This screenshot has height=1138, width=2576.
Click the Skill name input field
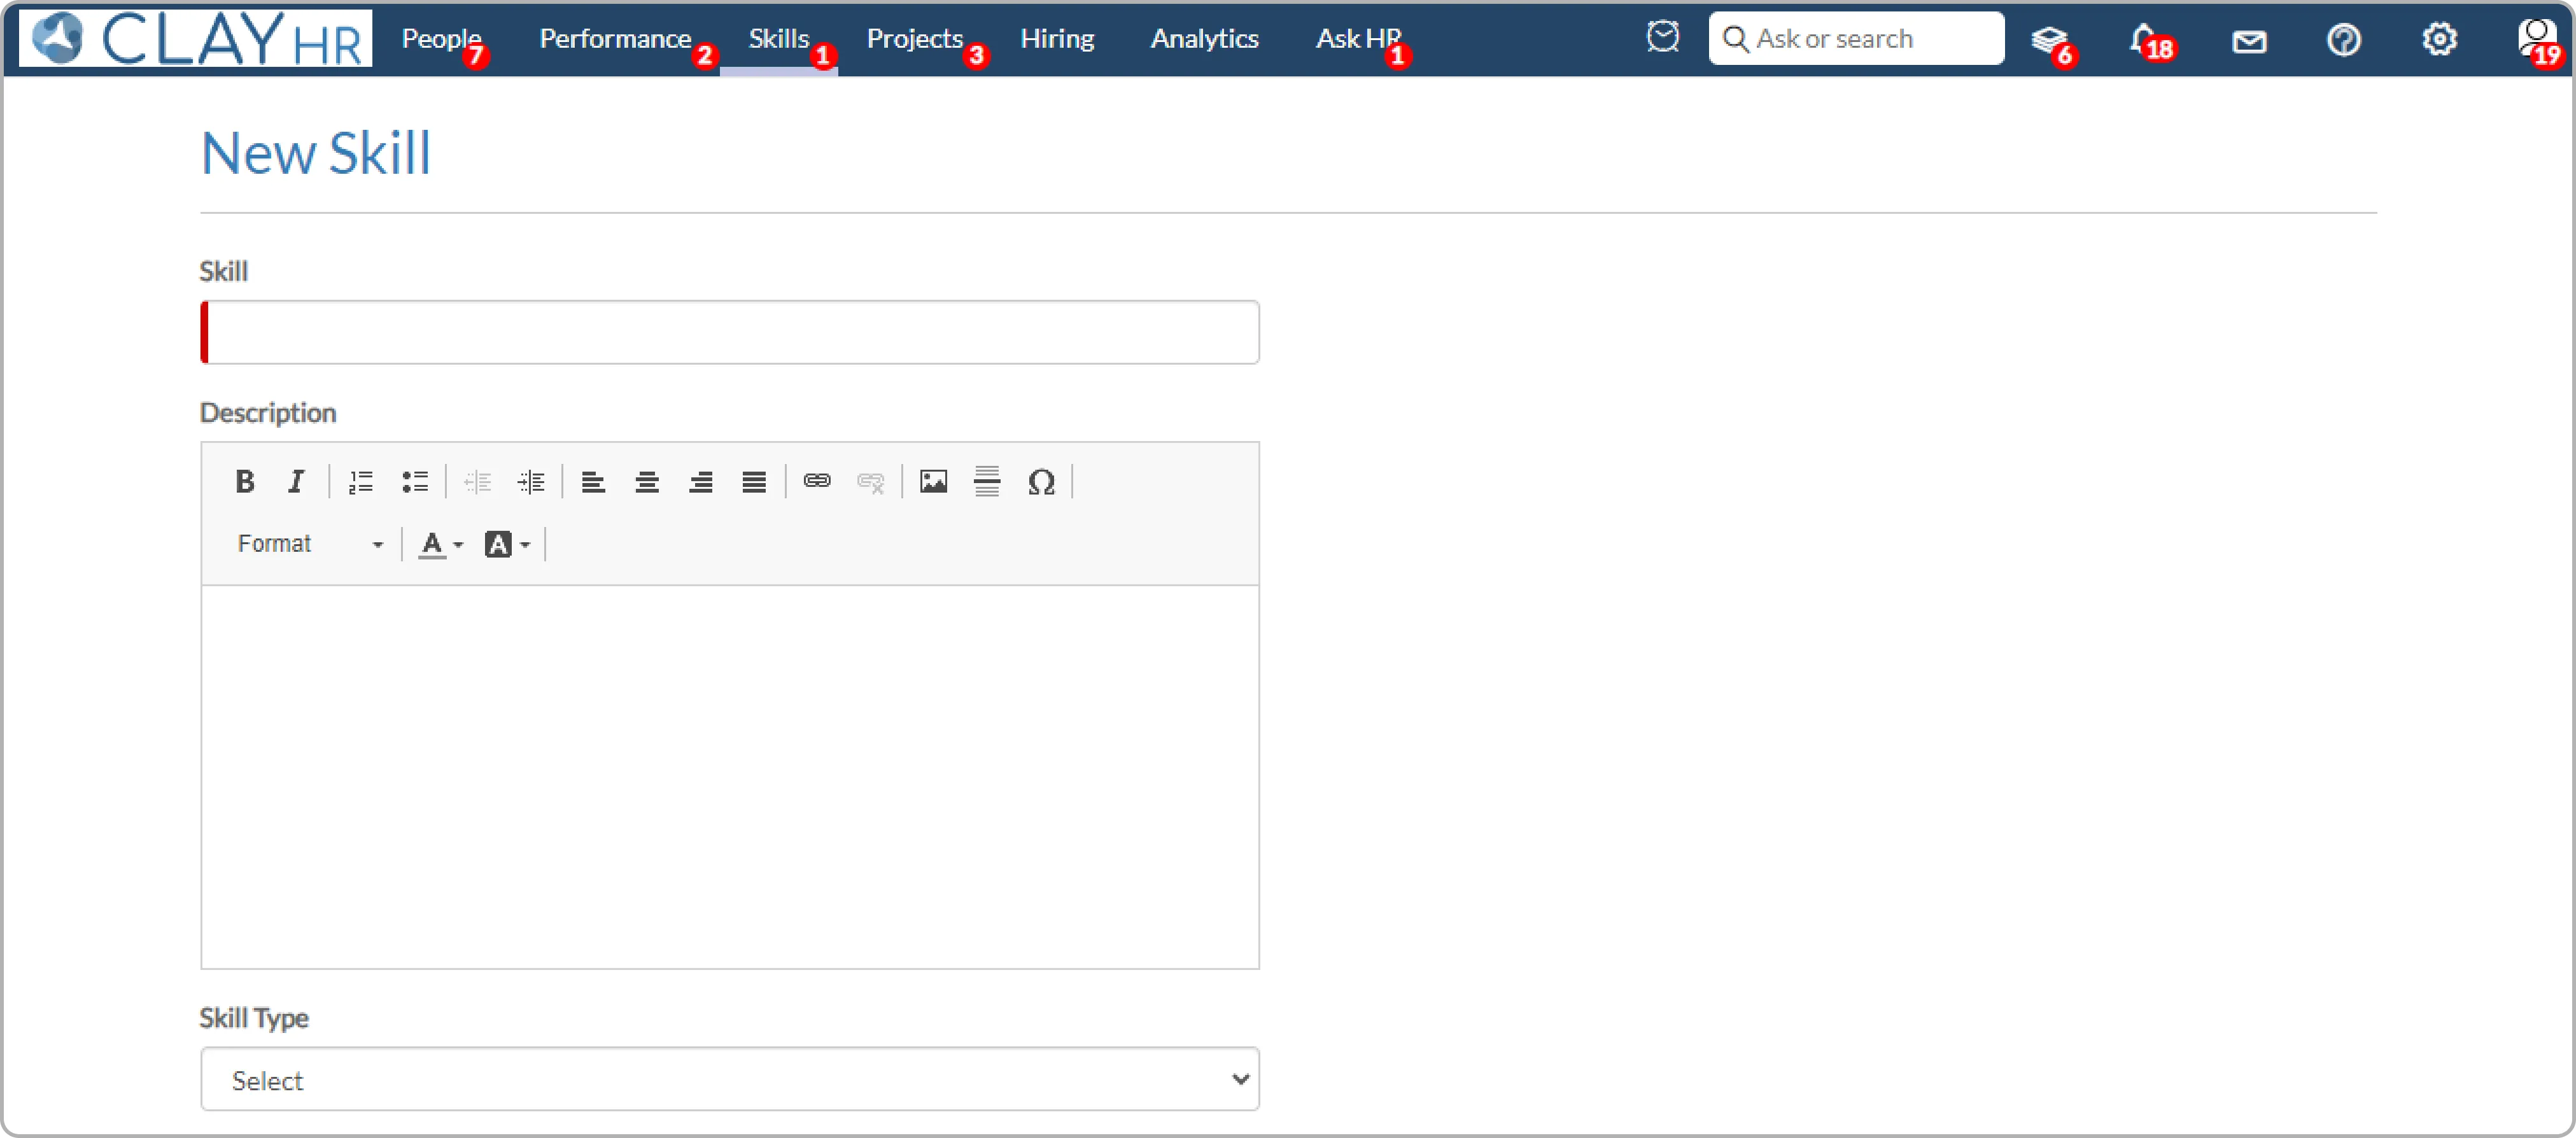(729, 332)
